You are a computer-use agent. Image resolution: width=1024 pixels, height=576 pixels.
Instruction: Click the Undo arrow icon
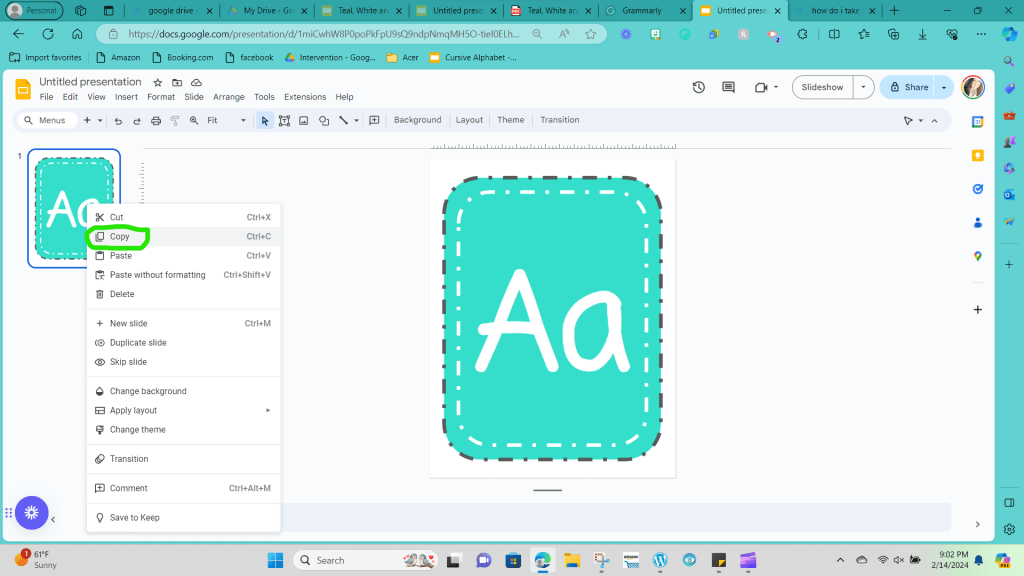[x=118, y=121]
